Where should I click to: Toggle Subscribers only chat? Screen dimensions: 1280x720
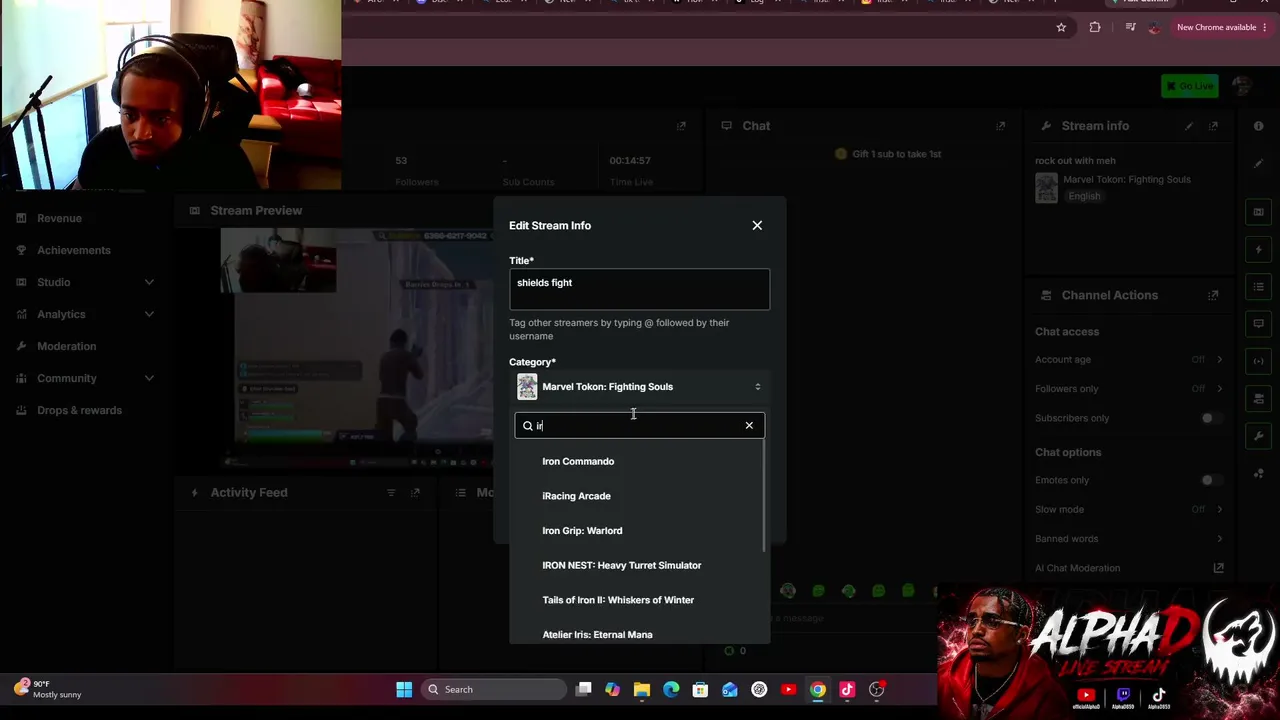pyautogui.click(x=1210, y=418)
